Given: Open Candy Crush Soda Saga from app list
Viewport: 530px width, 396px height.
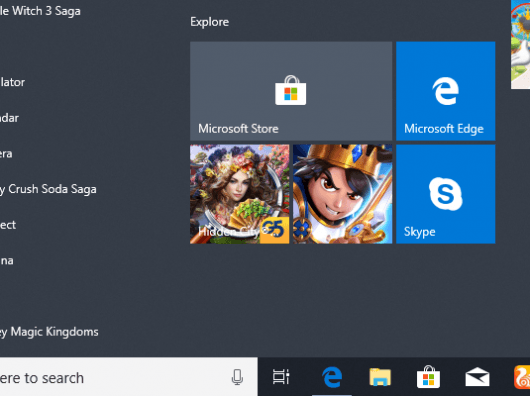Looking at the screenshot, I should tap(48, 189).
